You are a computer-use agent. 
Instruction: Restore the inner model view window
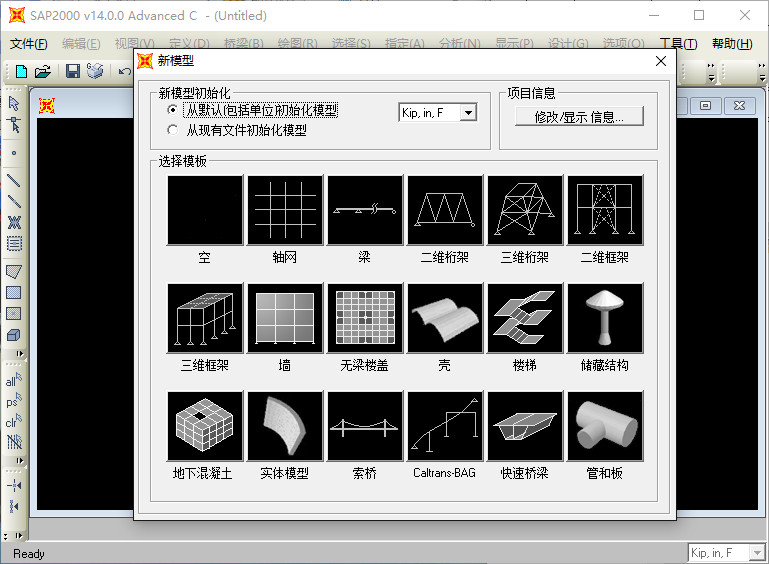click(705, 105)
